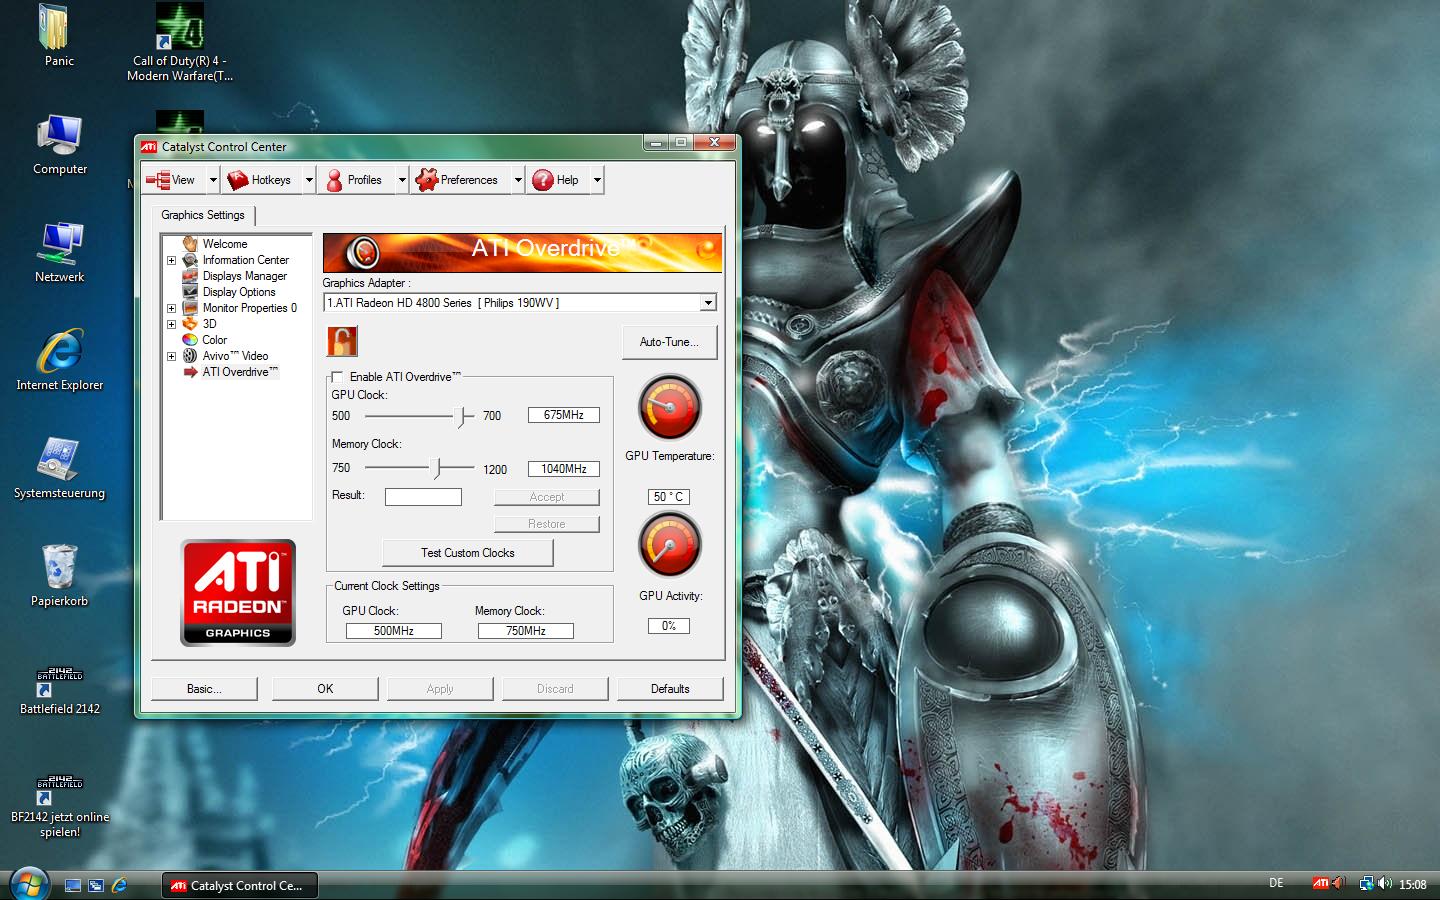Click the Defaults button
The image size is (1440, 900).
670,689
